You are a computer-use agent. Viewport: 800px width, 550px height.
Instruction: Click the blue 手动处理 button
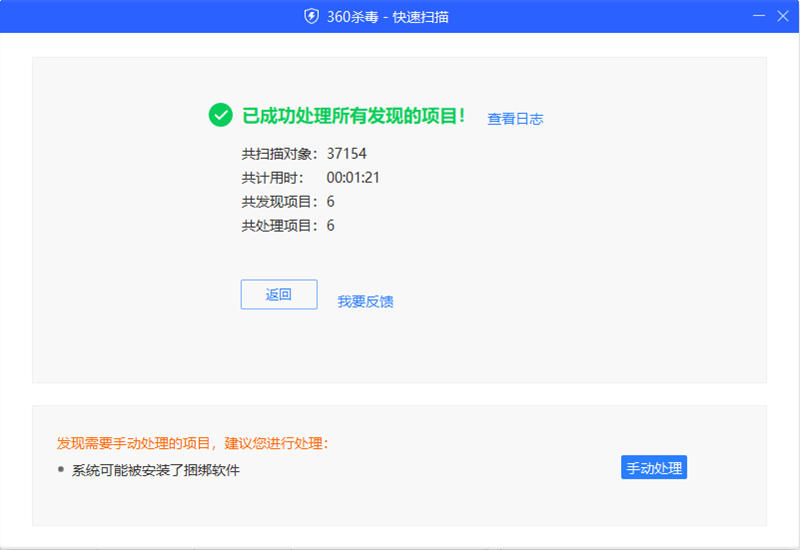click(x=653, y=468)
